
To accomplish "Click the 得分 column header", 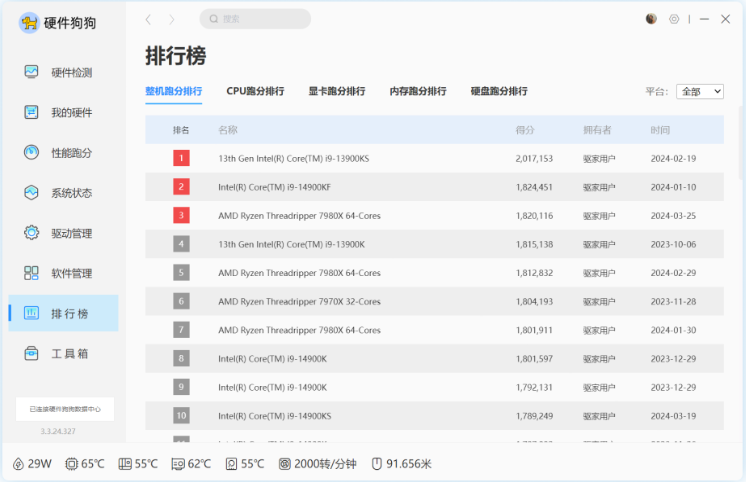I will (525, 130).
